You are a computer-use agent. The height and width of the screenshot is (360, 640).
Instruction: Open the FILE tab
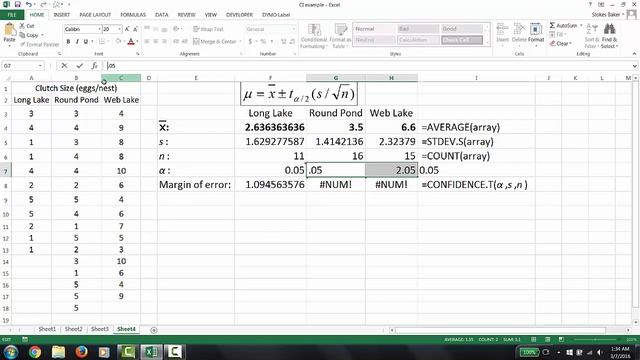[12, 15]
